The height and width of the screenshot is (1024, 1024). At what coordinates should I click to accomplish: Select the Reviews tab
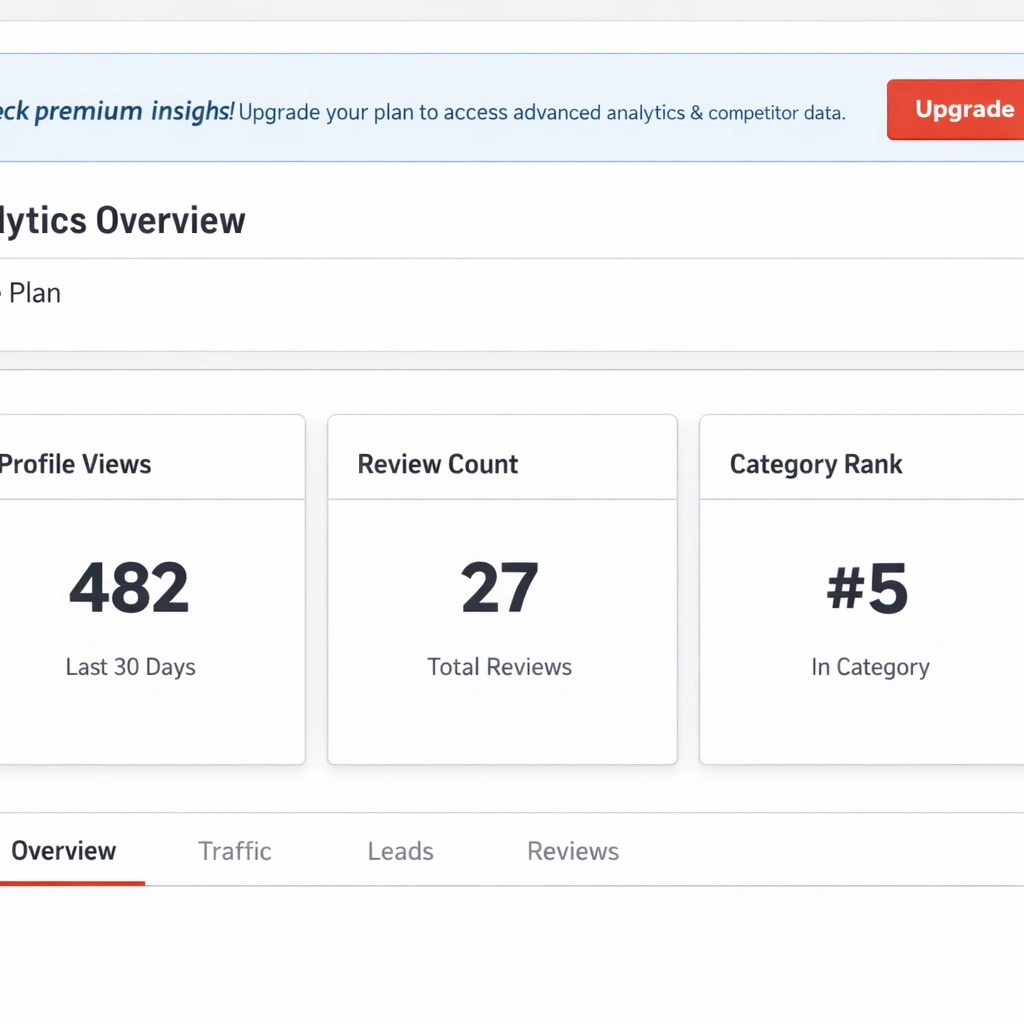(573, 851)
